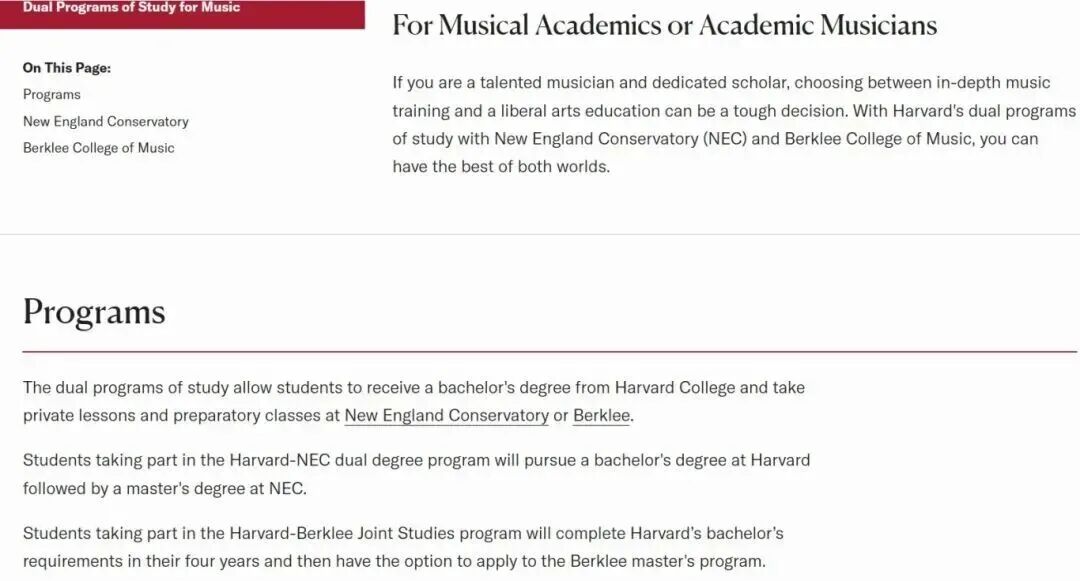Select New England Conservatory in the sidebar list
The height and width of the screenshot is (581, 1080).
click(x=105, y=121)
